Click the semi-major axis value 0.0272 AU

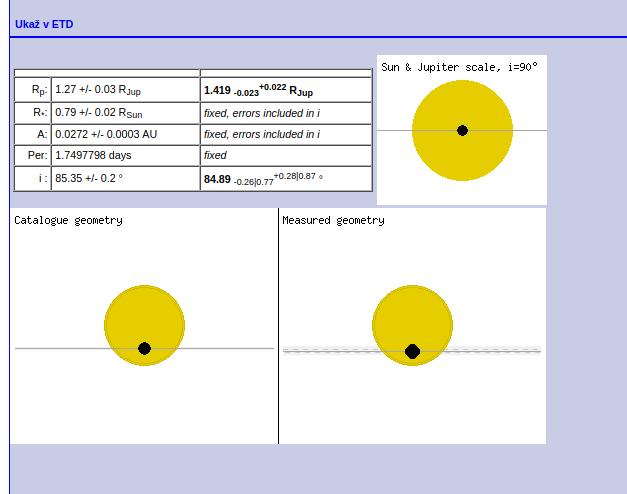point(107,134)
